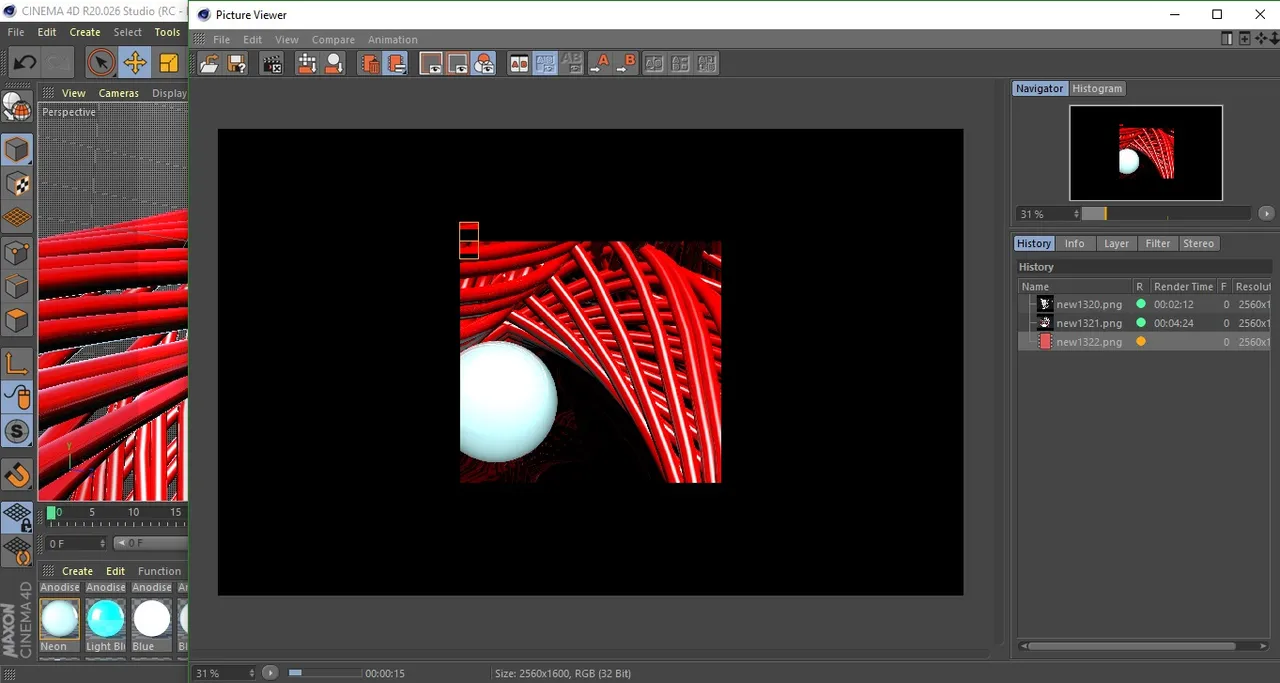Click the animation progress slider at bottom
The width and height of the screenshot is (1280, 683).
point(325,673)
